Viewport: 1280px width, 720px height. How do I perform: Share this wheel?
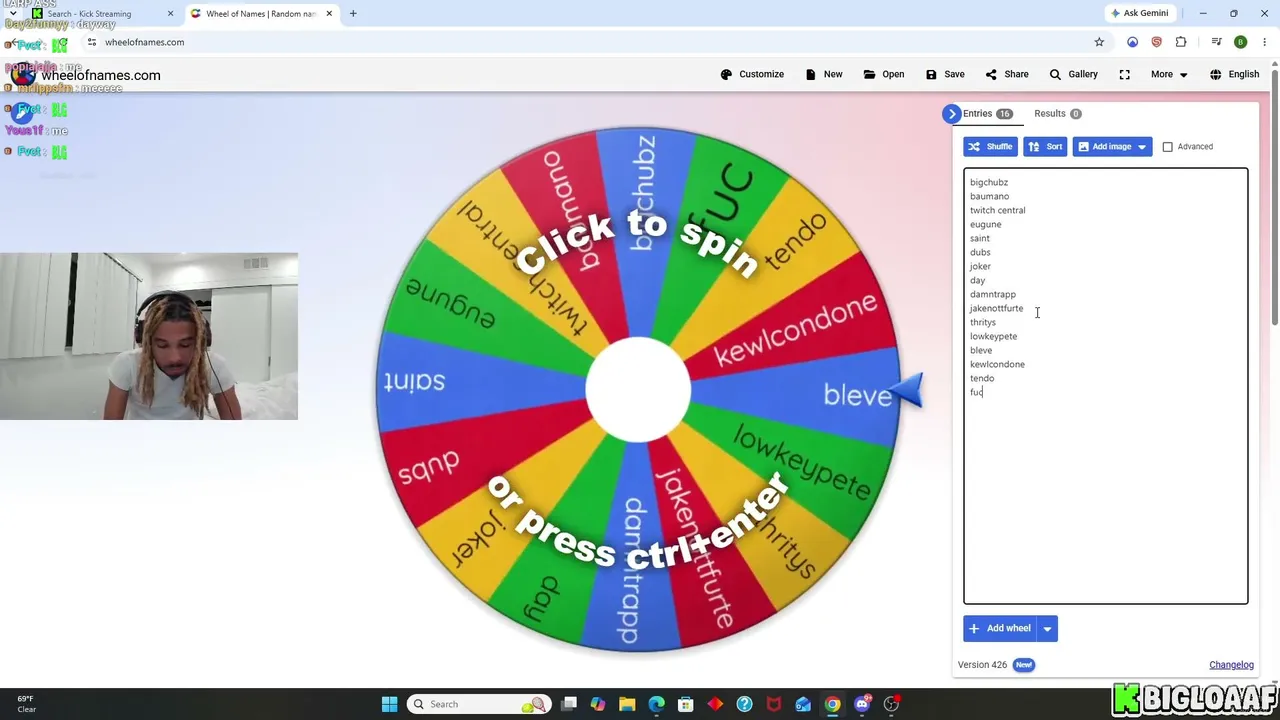click(x=1007, y=74)
